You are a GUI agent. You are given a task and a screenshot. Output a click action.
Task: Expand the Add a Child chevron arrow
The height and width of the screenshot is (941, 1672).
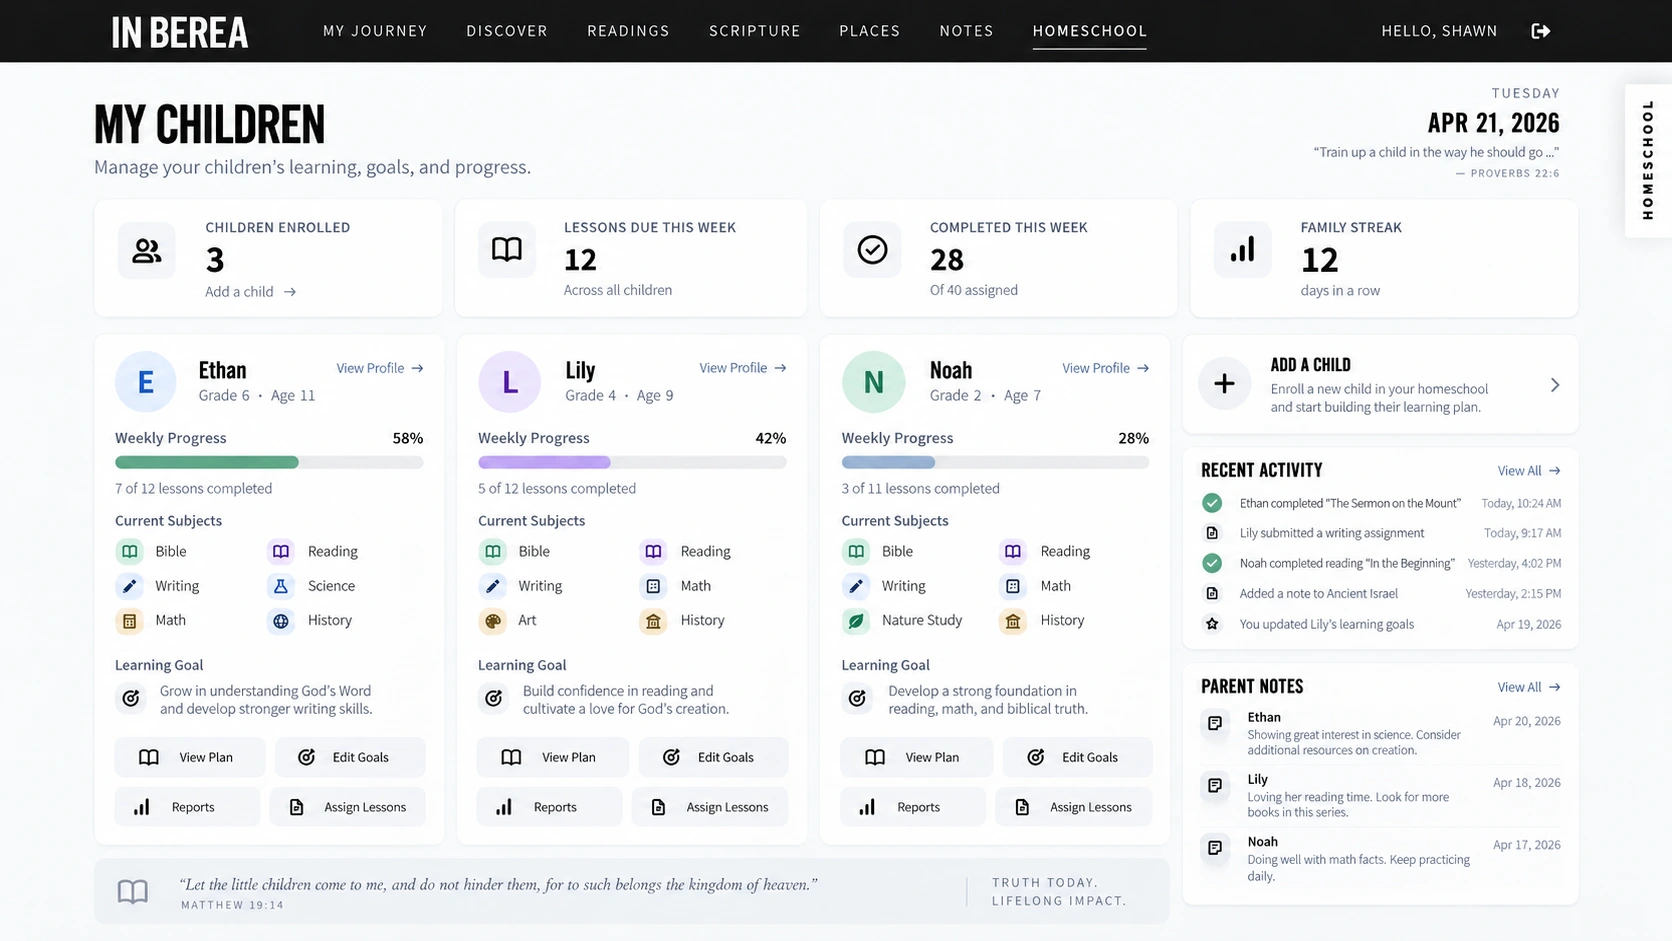coord(1555,385)
